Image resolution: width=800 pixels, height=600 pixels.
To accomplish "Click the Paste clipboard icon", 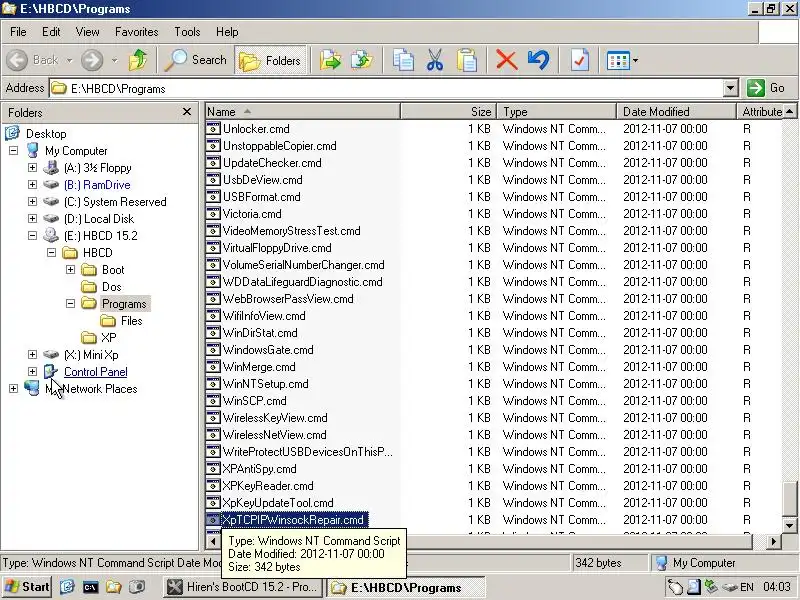I will [466, 60].
